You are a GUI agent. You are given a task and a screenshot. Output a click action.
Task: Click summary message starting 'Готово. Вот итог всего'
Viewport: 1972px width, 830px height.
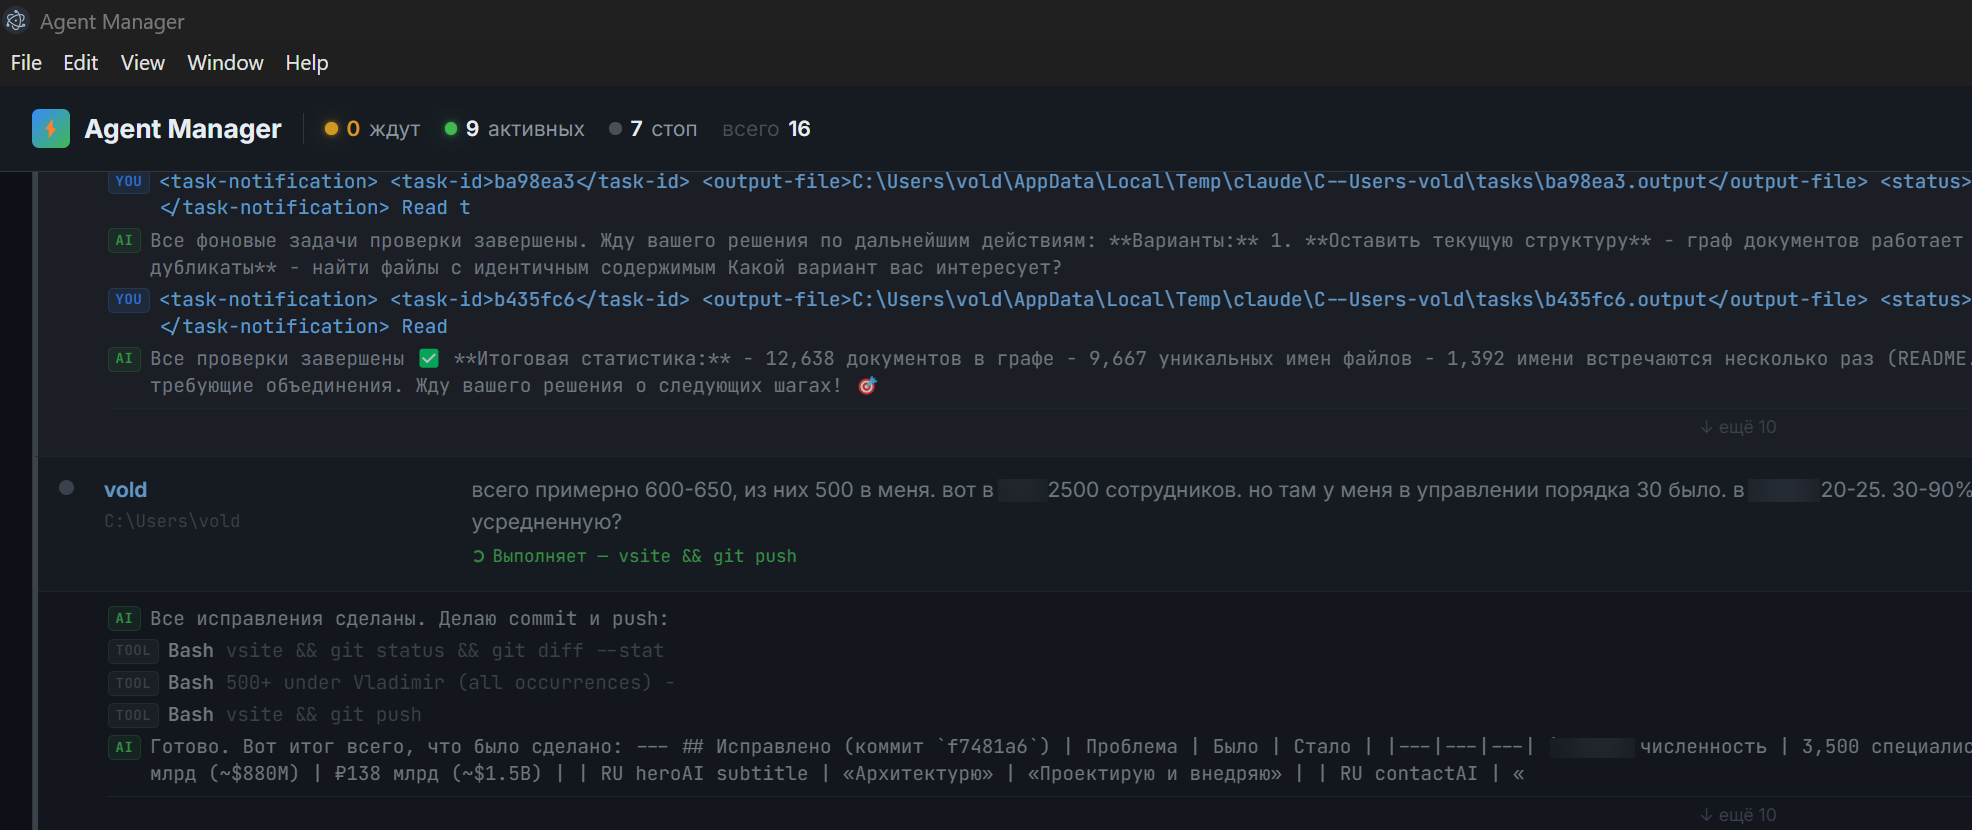[1060, 760]
